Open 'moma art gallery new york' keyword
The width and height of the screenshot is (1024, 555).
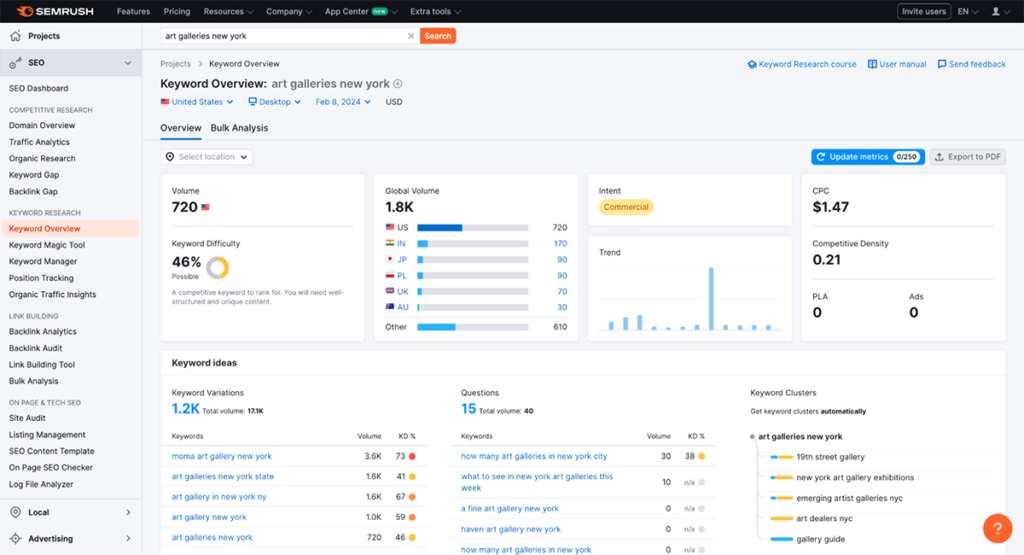point(221,456)
